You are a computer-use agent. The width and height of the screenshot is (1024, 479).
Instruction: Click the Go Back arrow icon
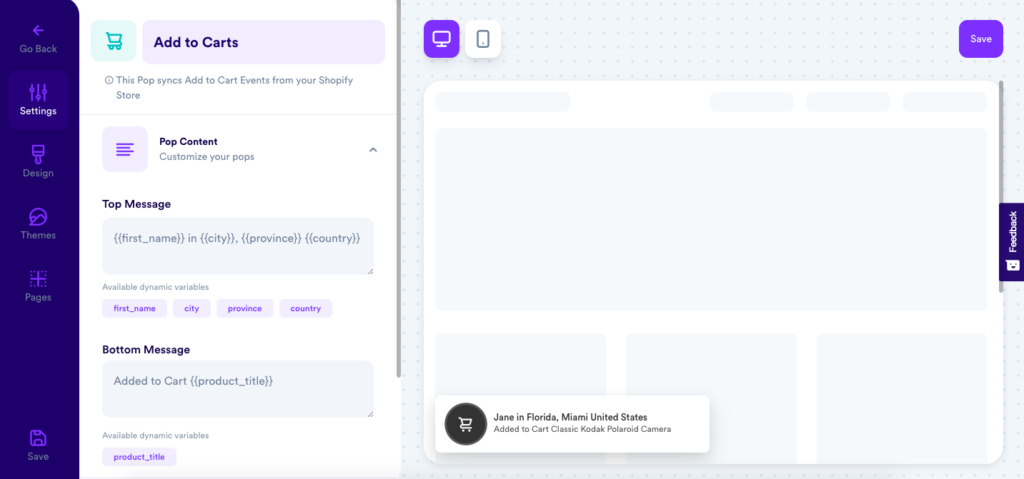[38, 30]
